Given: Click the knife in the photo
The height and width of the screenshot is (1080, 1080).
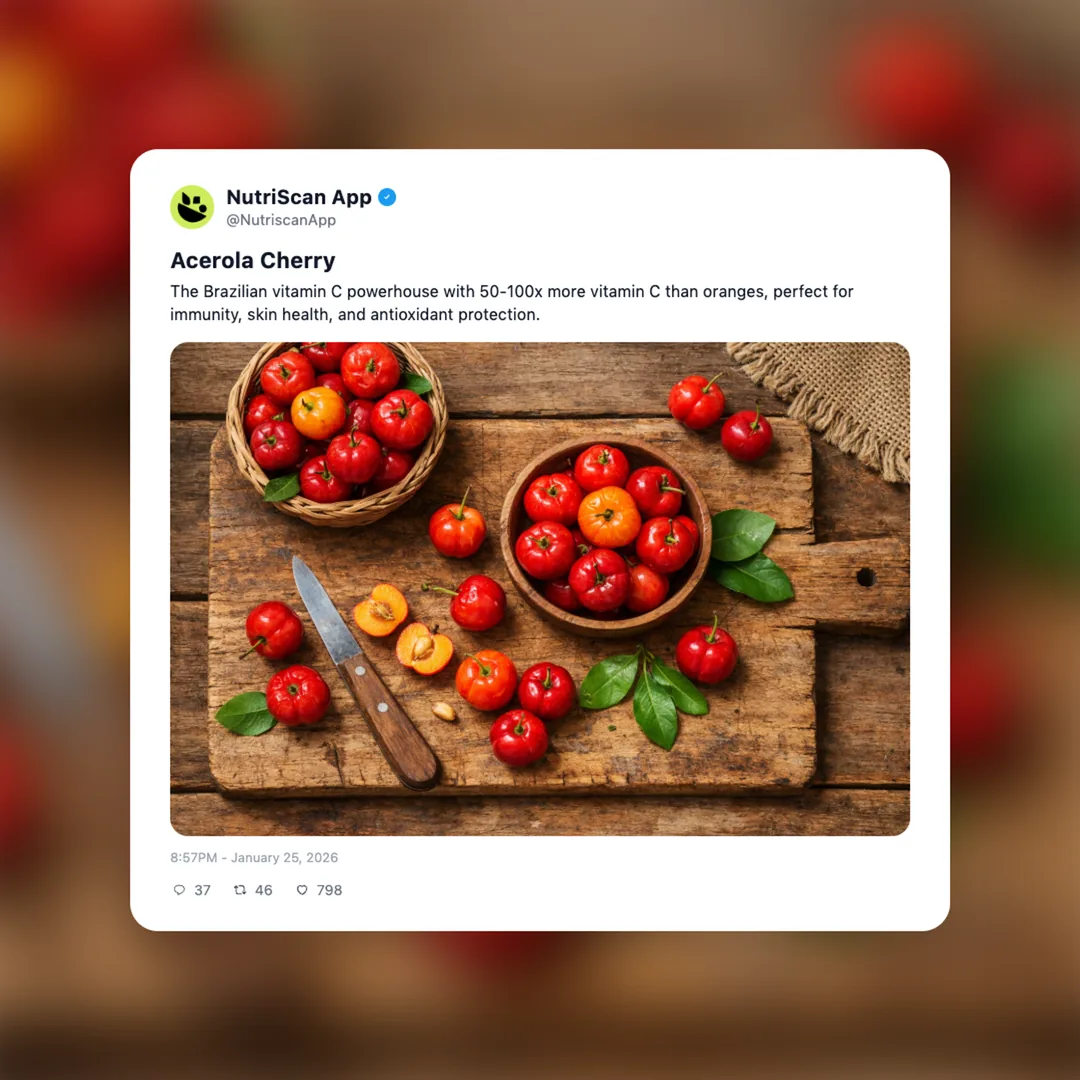Looking at the screenshot, I should coord(365,672).
